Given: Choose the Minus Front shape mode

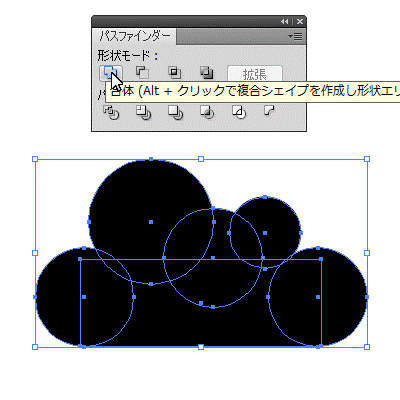Looking at the screenshot, I should [142, 72].
